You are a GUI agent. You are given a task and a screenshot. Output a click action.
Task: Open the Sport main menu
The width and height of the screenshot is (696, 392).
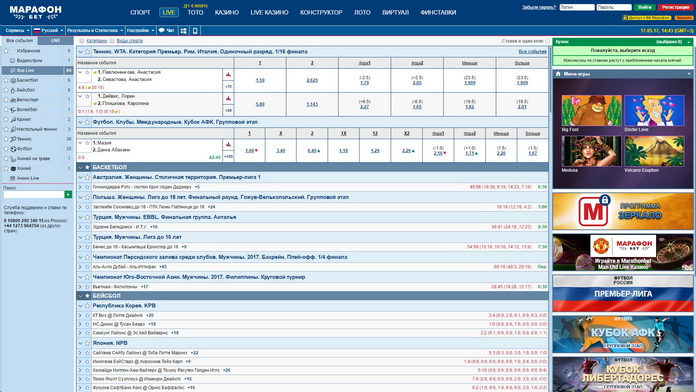tap(140, 12)
